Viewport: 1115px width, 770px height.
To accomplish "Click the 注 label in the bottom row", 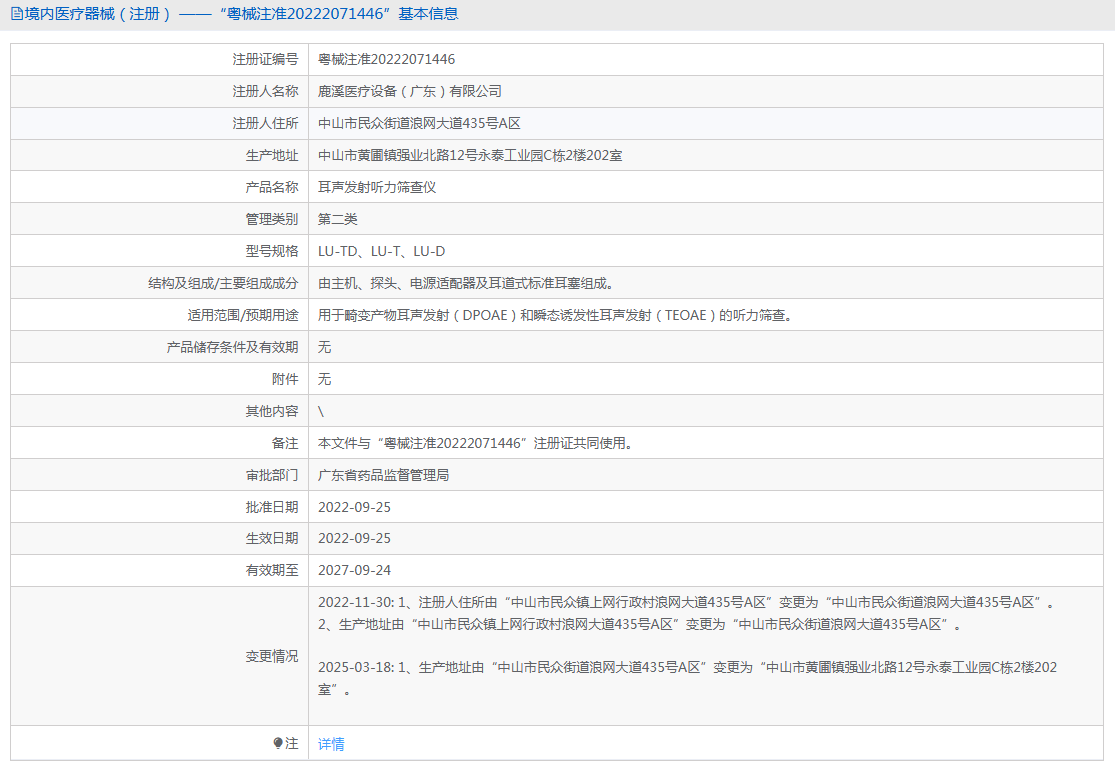I will point(292,743).
